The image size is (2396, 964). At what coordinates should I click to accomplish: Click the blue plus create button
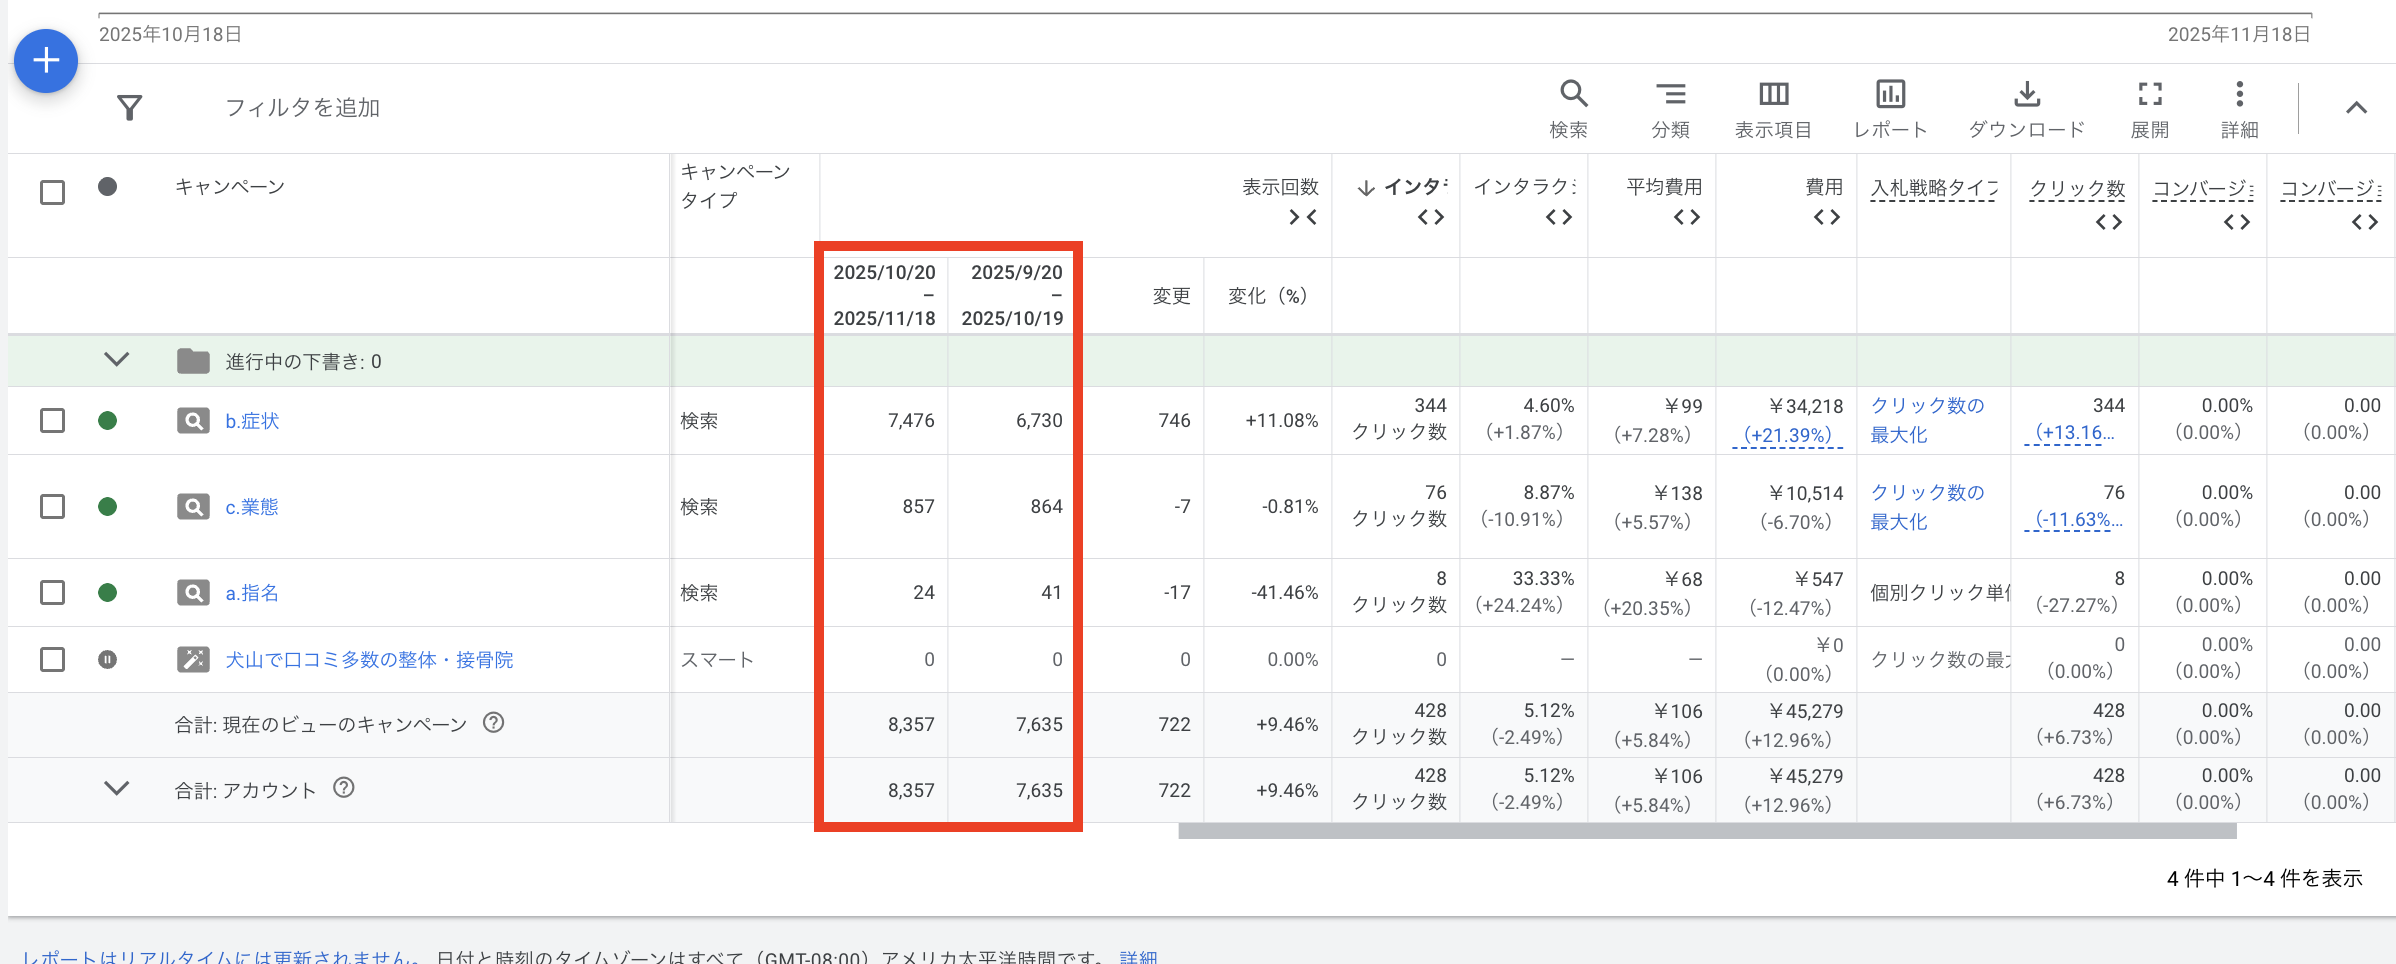46,61
